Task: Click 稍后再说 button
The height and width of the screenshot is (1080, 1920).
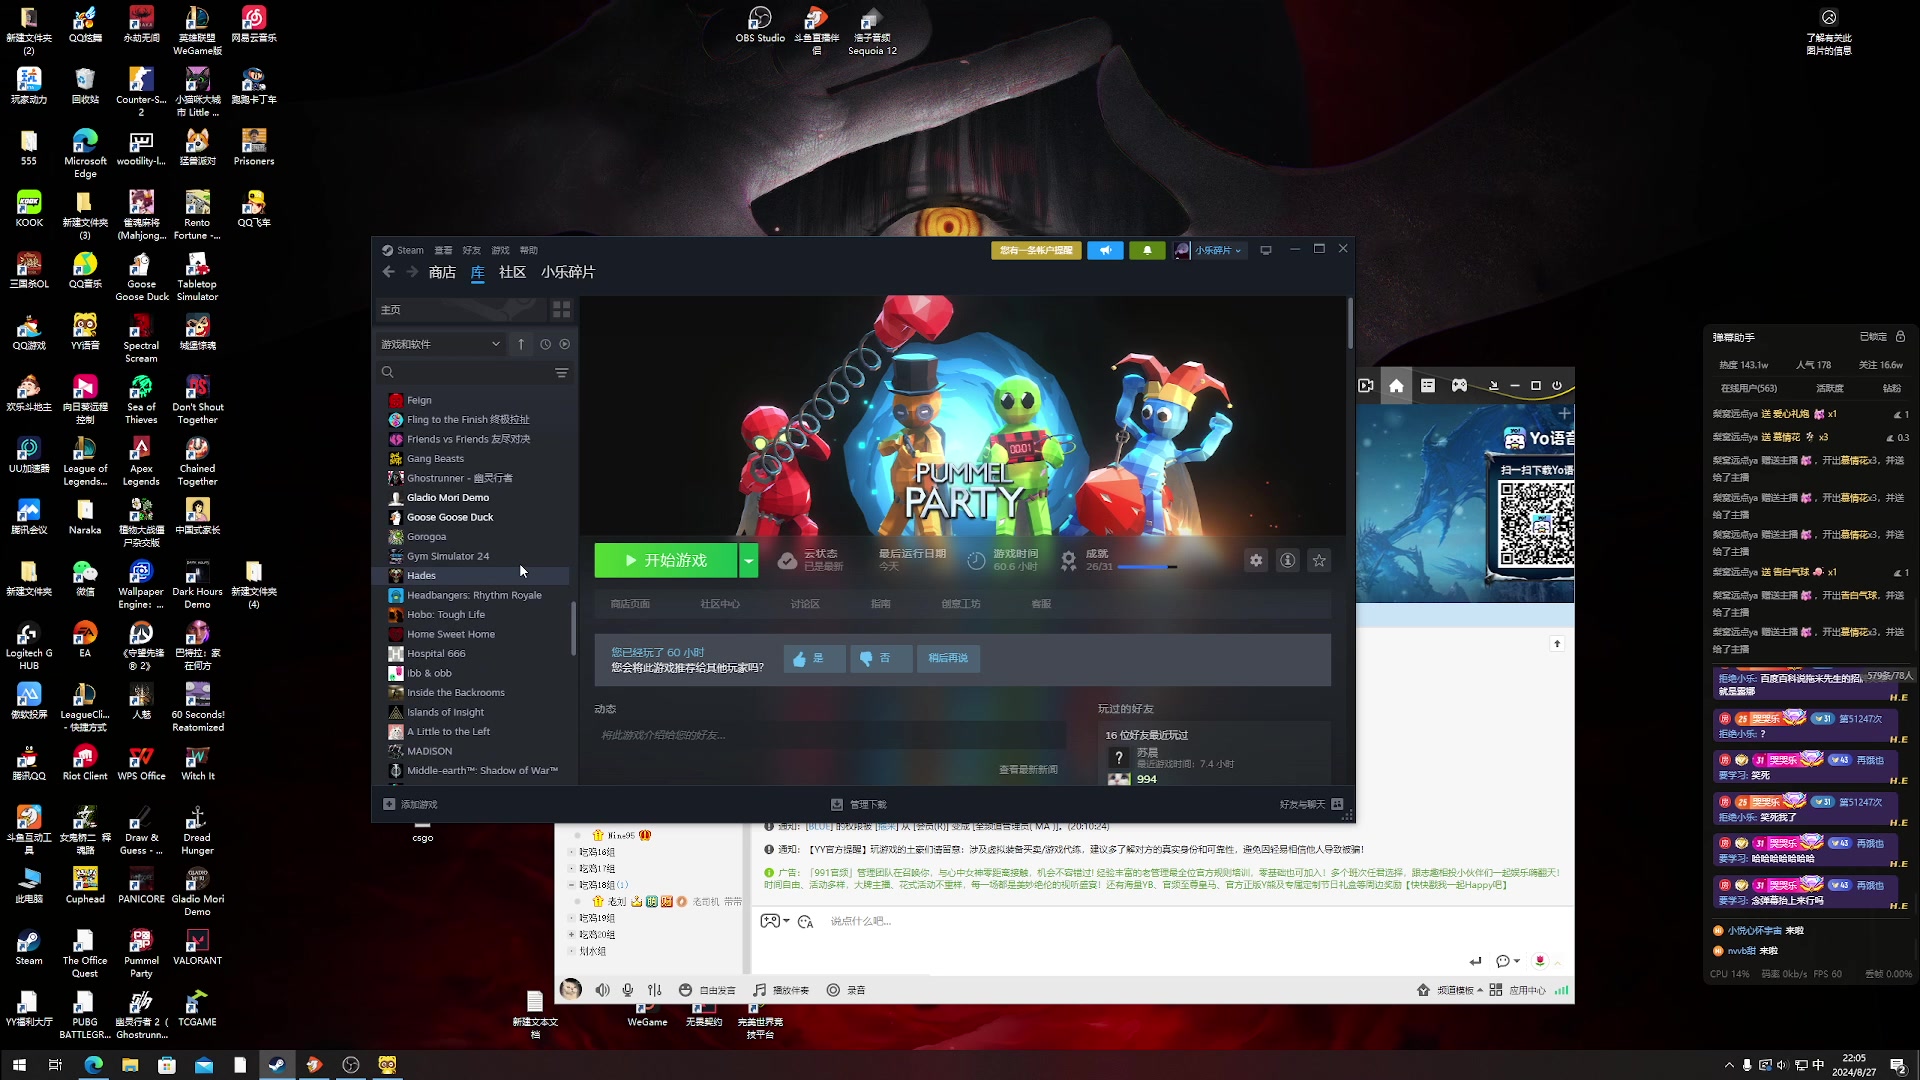Action: point(948,658)
